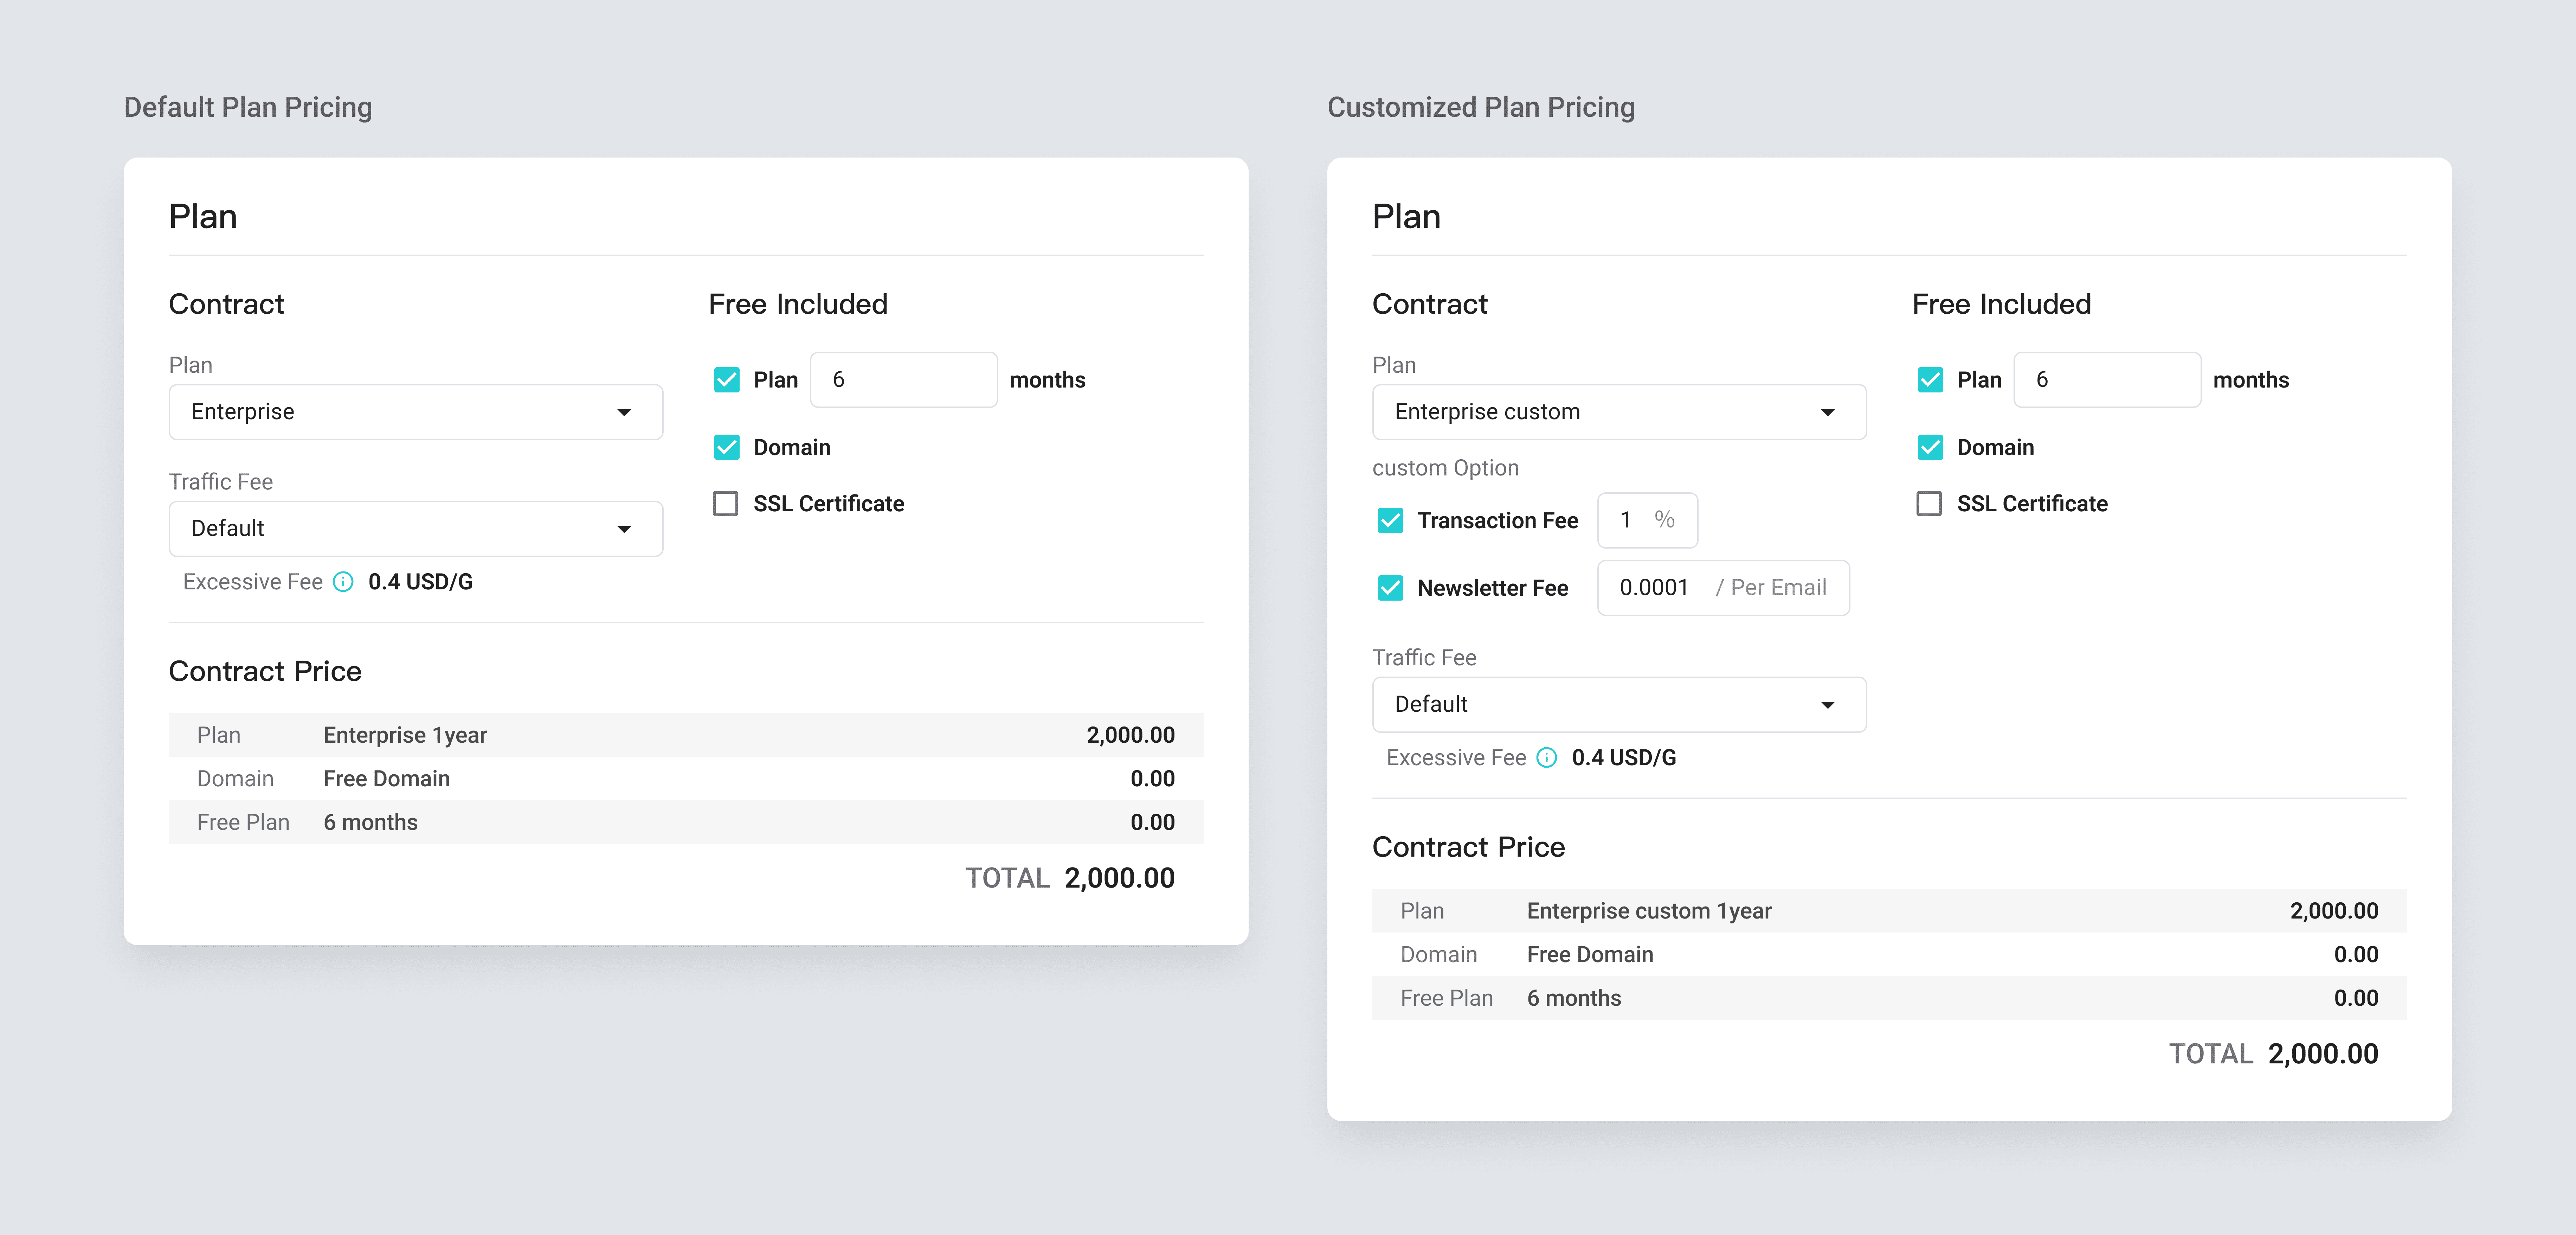Uncheck the Domain checkbox in Default Plan card
Viewport: 2576px width, 1235px height.
click(x=726, y=447)
